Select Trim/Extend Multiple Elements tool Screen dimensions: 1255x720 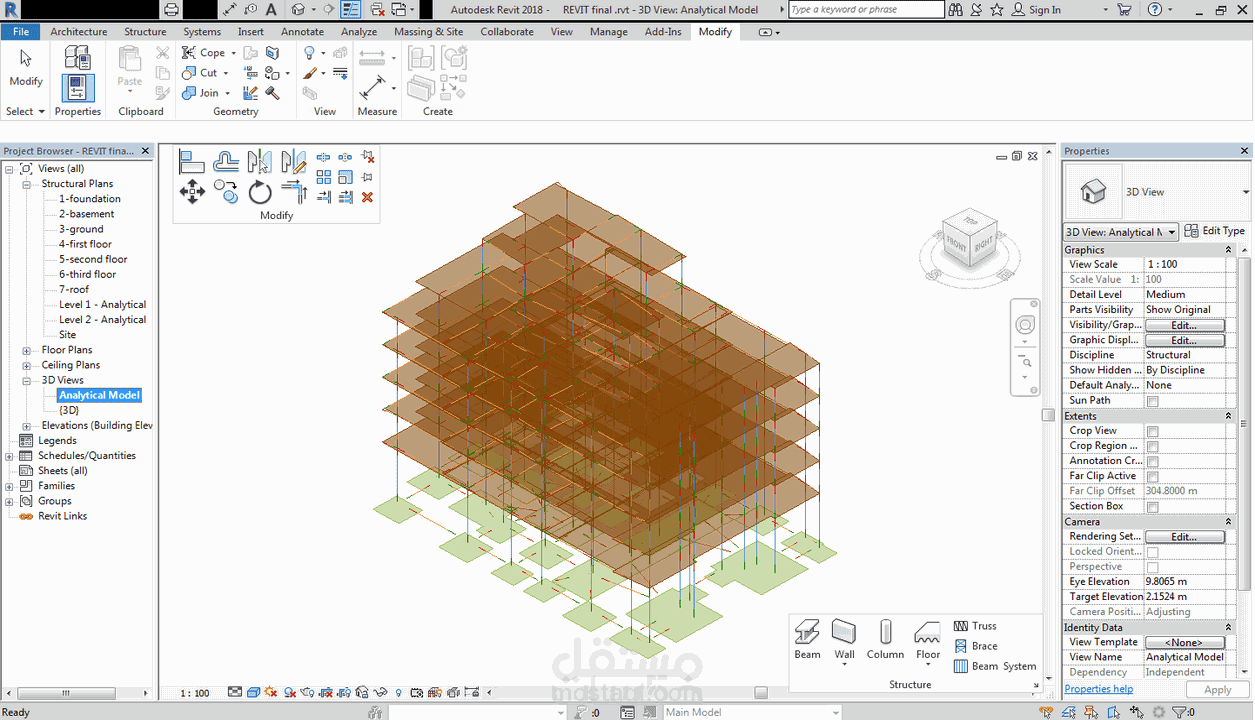345,197
